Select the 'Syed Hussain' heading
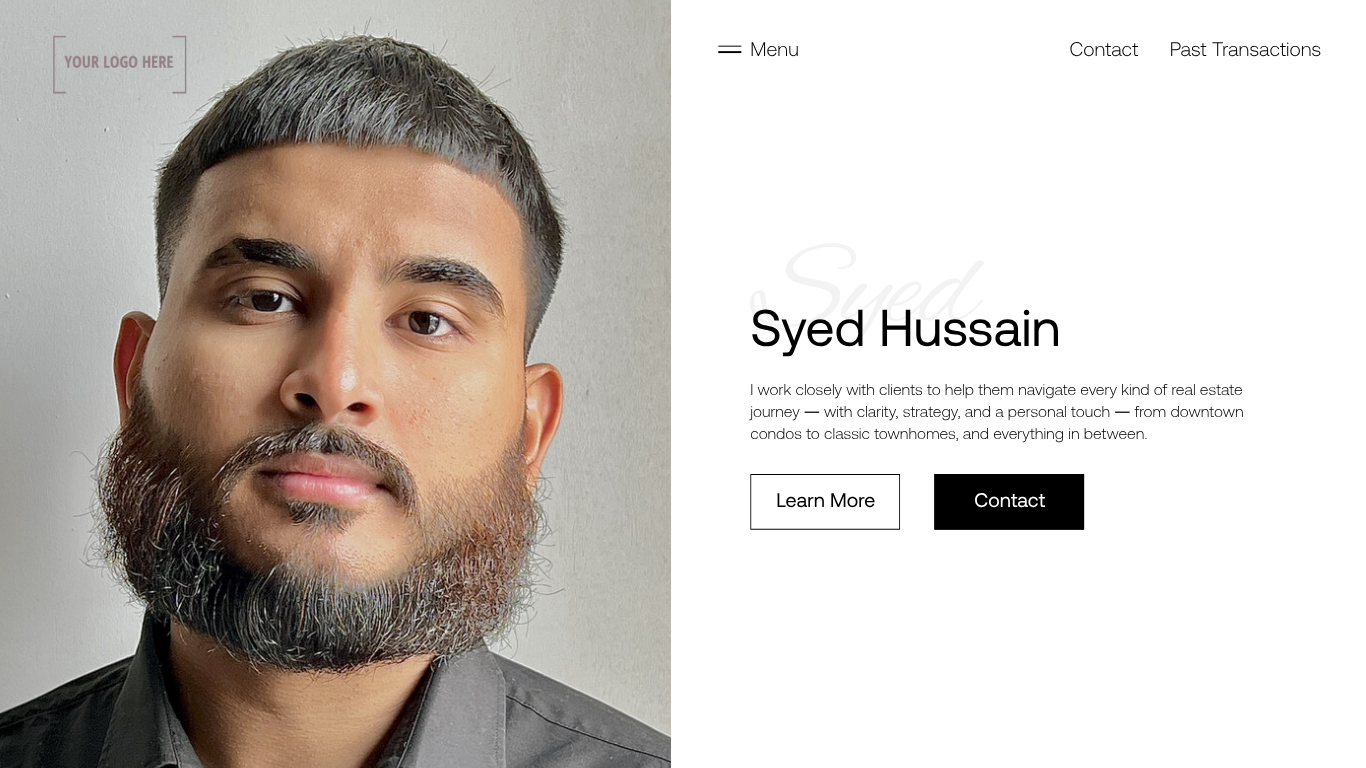 click(905, 329)
